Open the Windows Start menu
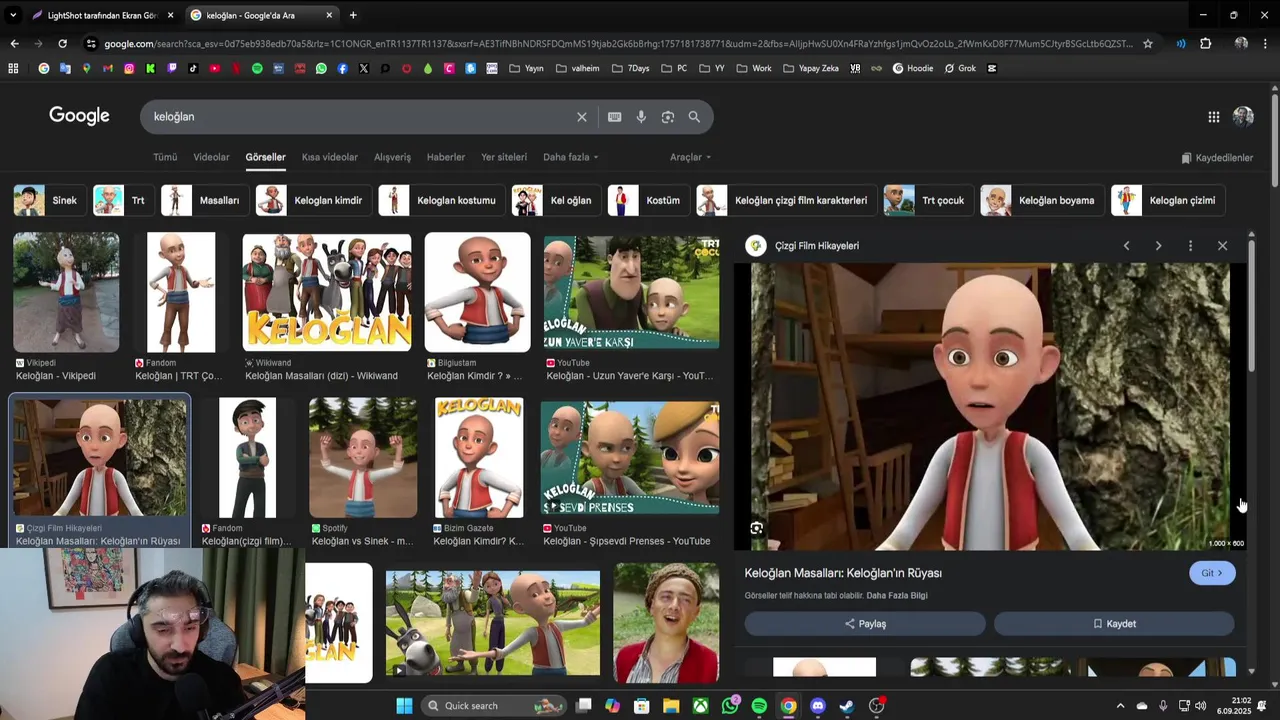 [404, 706]
